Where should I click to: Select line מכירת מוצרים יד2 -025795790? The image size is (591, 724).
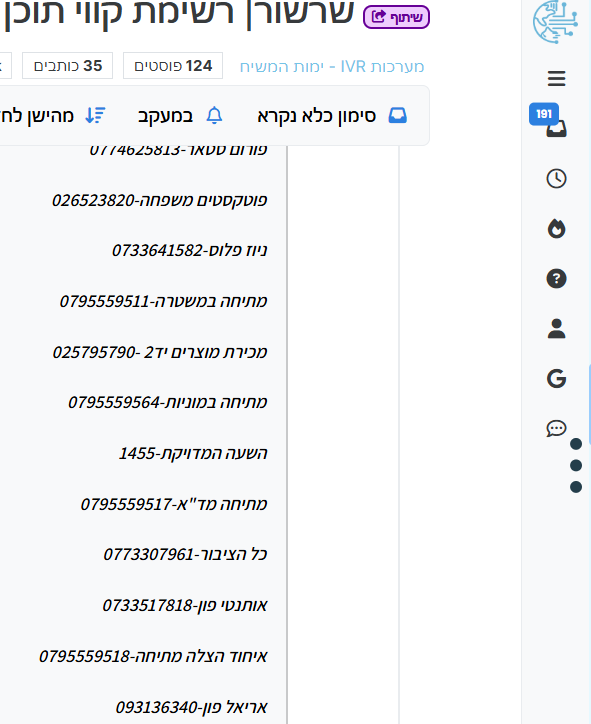(160, 352)
